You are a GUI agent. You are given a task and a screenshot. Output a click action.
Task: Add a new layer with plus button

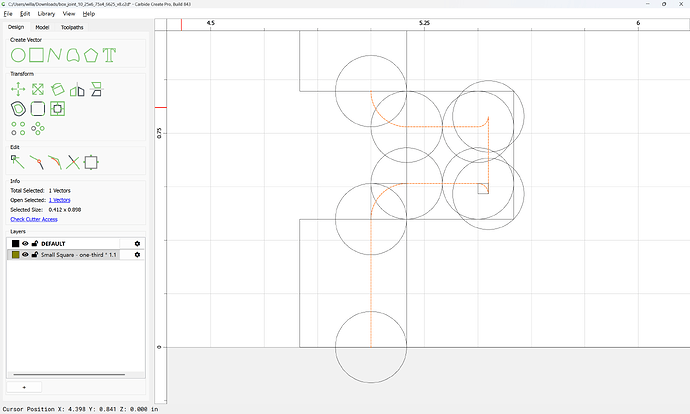coord(24,387)
